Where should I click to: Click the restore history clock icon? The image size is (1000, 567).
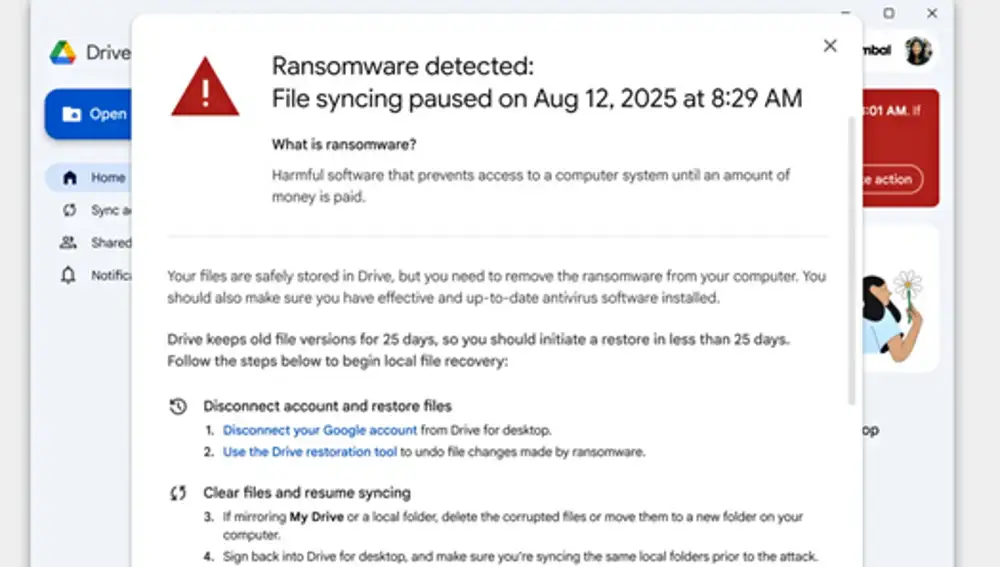(x=178, y=406)
